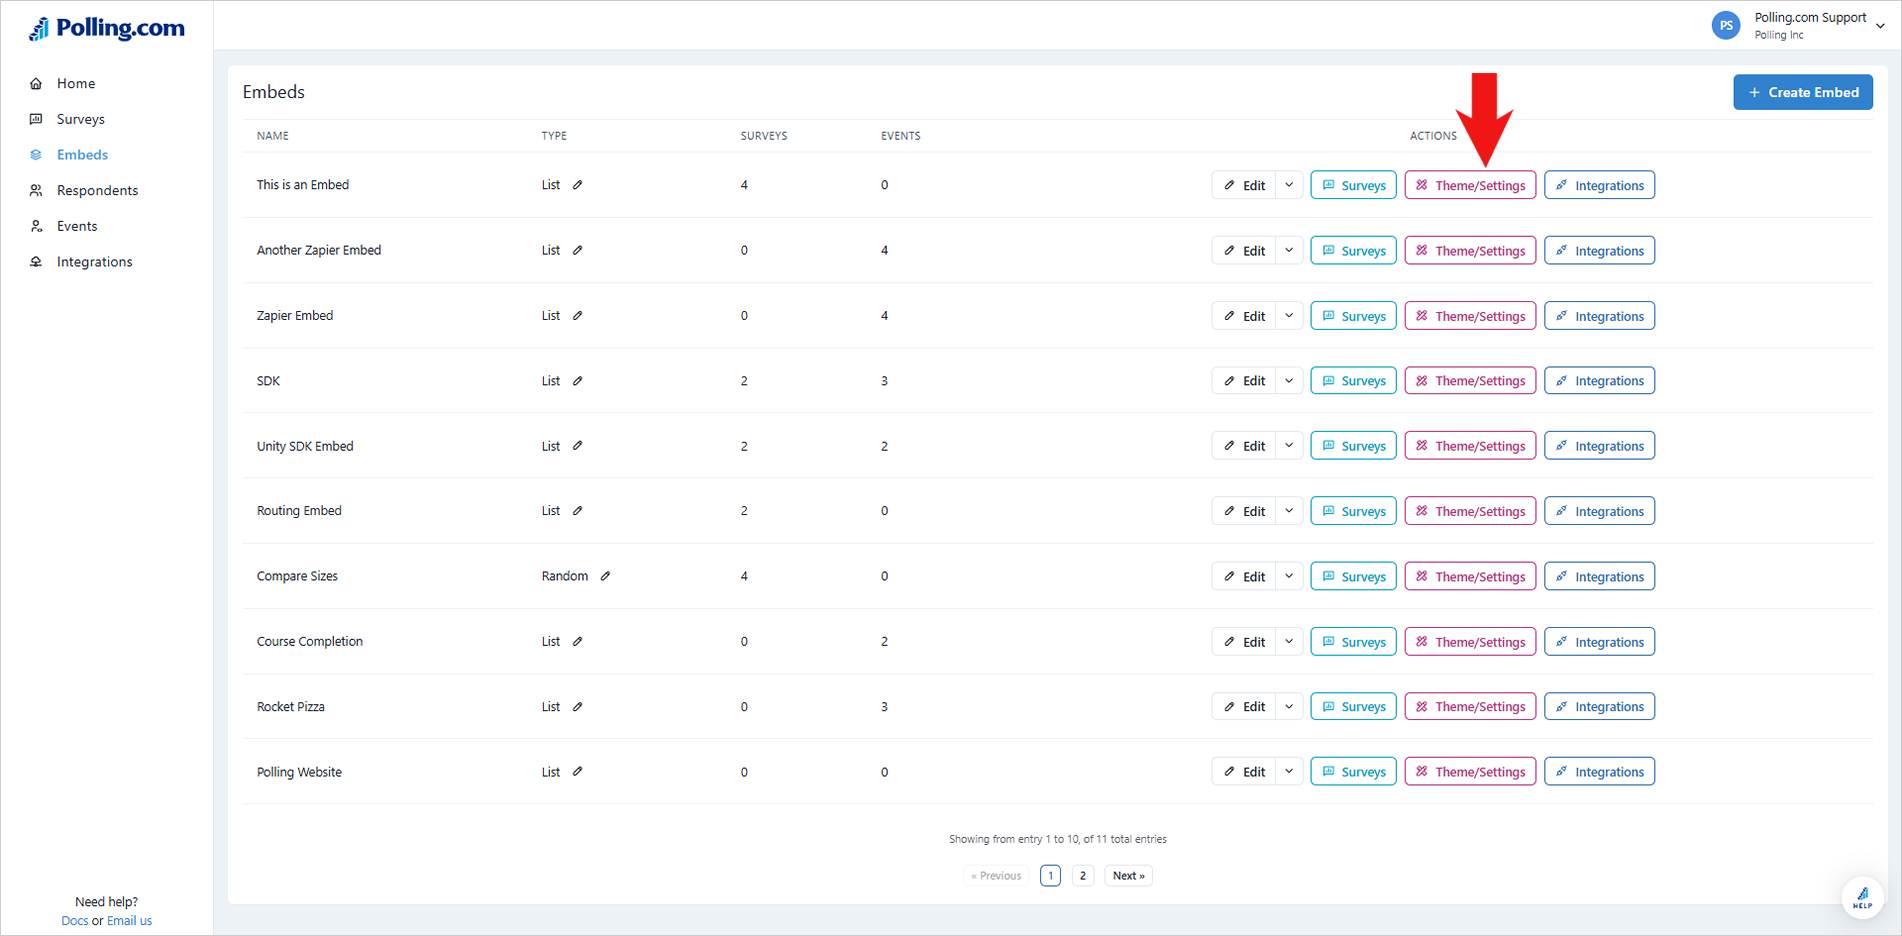
Task: Click the Next » pagination button
Action: tap(1129, 876)
